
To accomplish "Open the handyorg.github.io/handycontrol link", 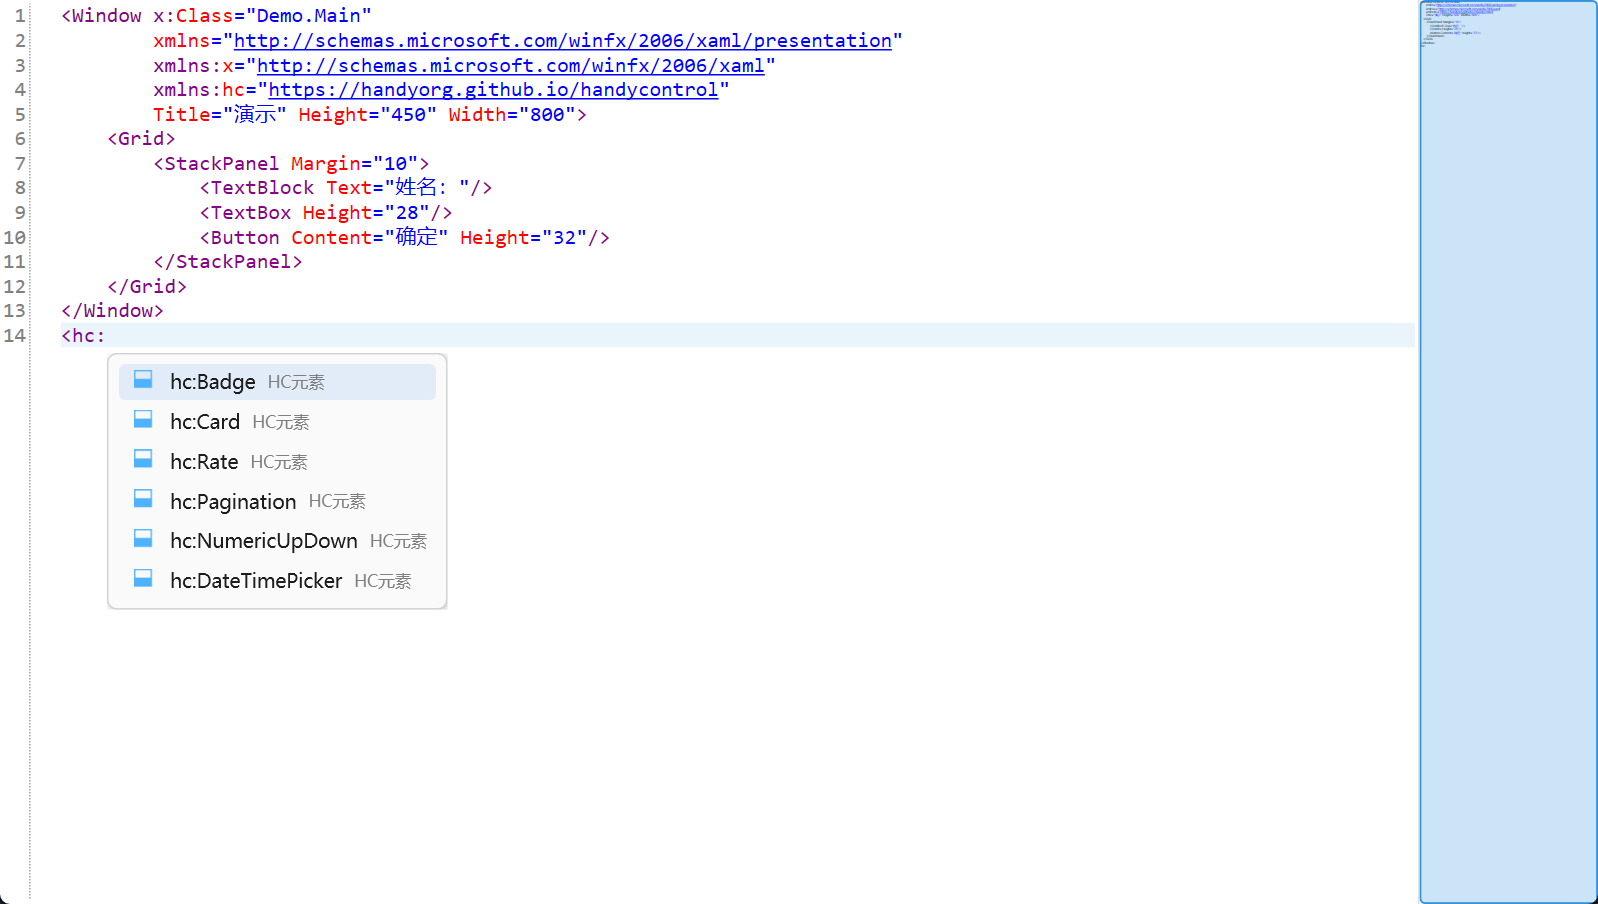I will (493, 90).
